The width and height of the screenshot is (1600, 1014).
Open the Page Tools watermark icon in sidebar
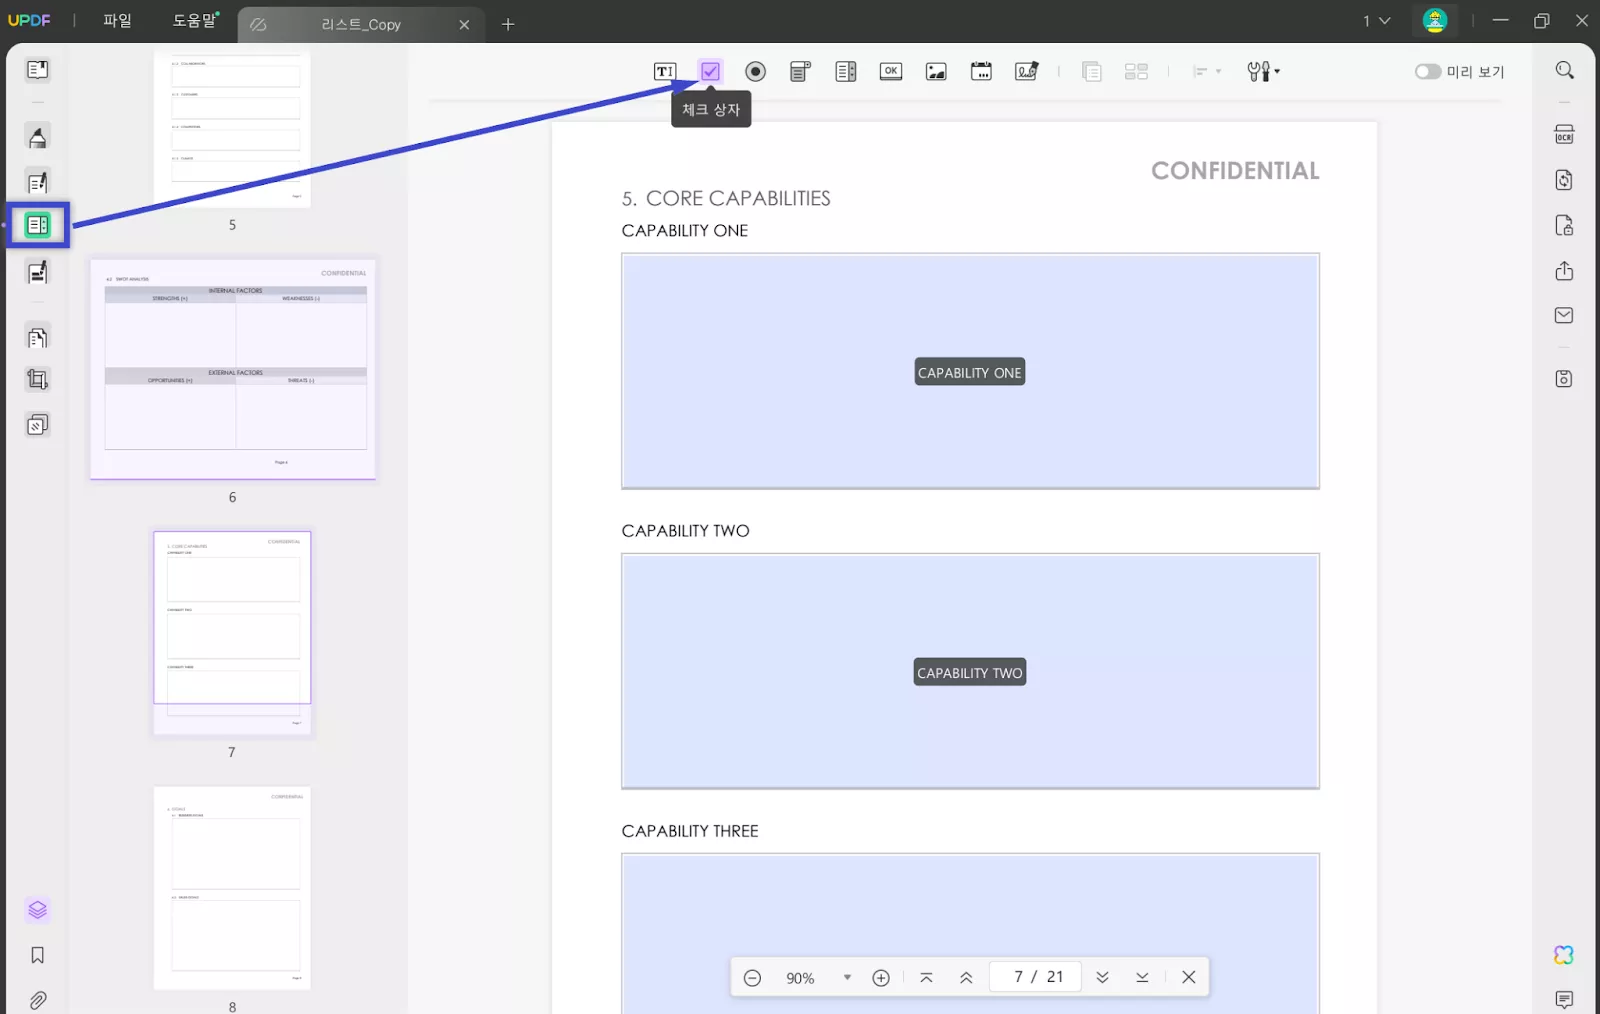37,425
